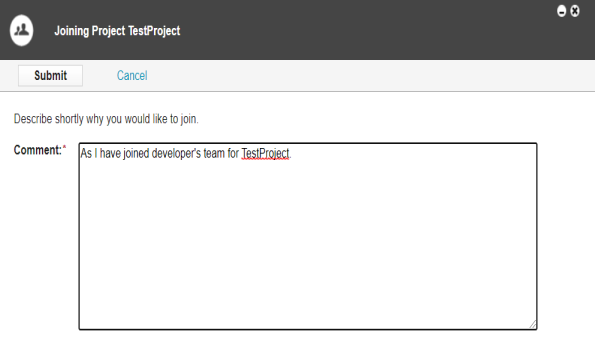This screenshot has width=595, height=360.
Task: Submit the join request
Action: pyautogui.click(x=50, y=75)
